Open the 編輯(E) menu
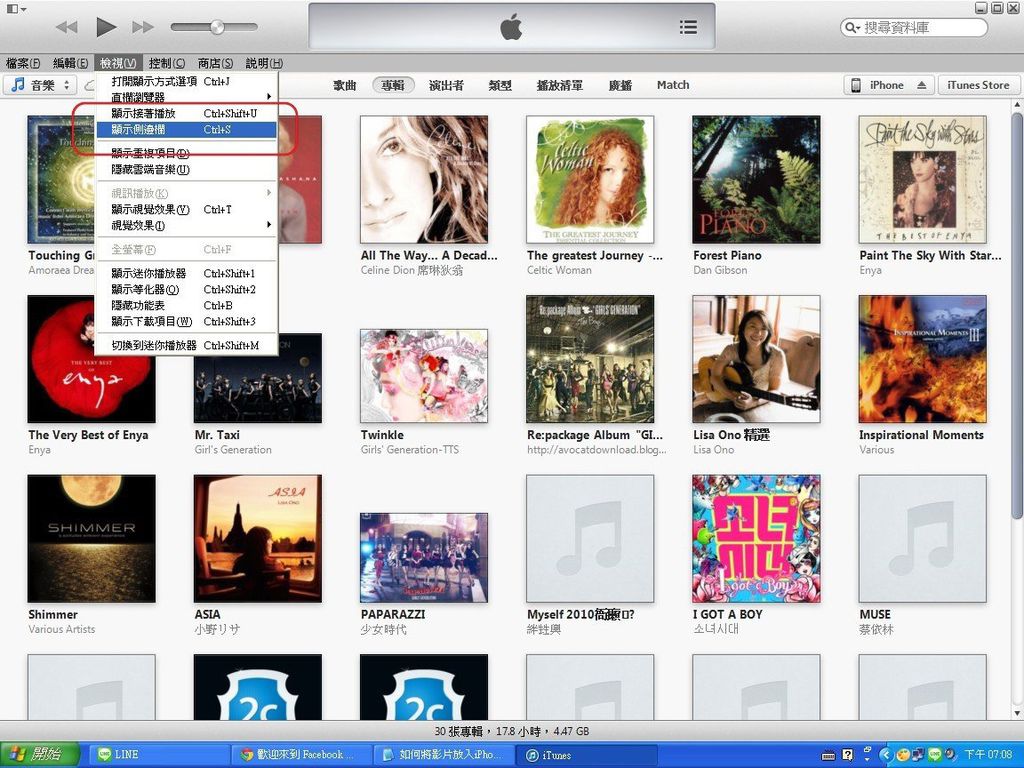 point(70,63)
